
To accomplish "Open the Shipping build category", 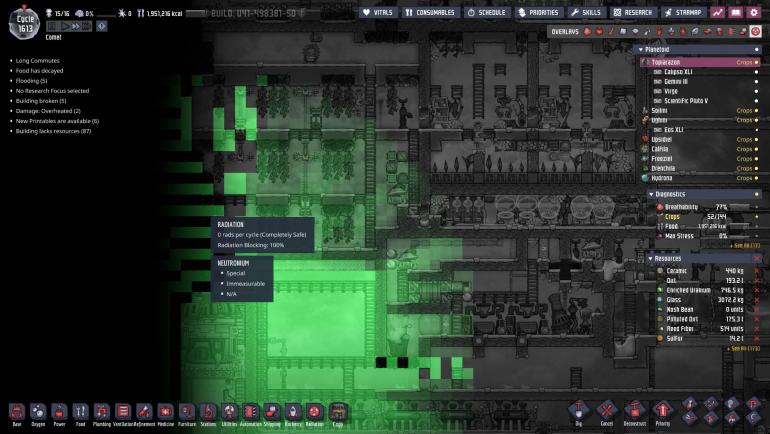I will pos(272,415).
